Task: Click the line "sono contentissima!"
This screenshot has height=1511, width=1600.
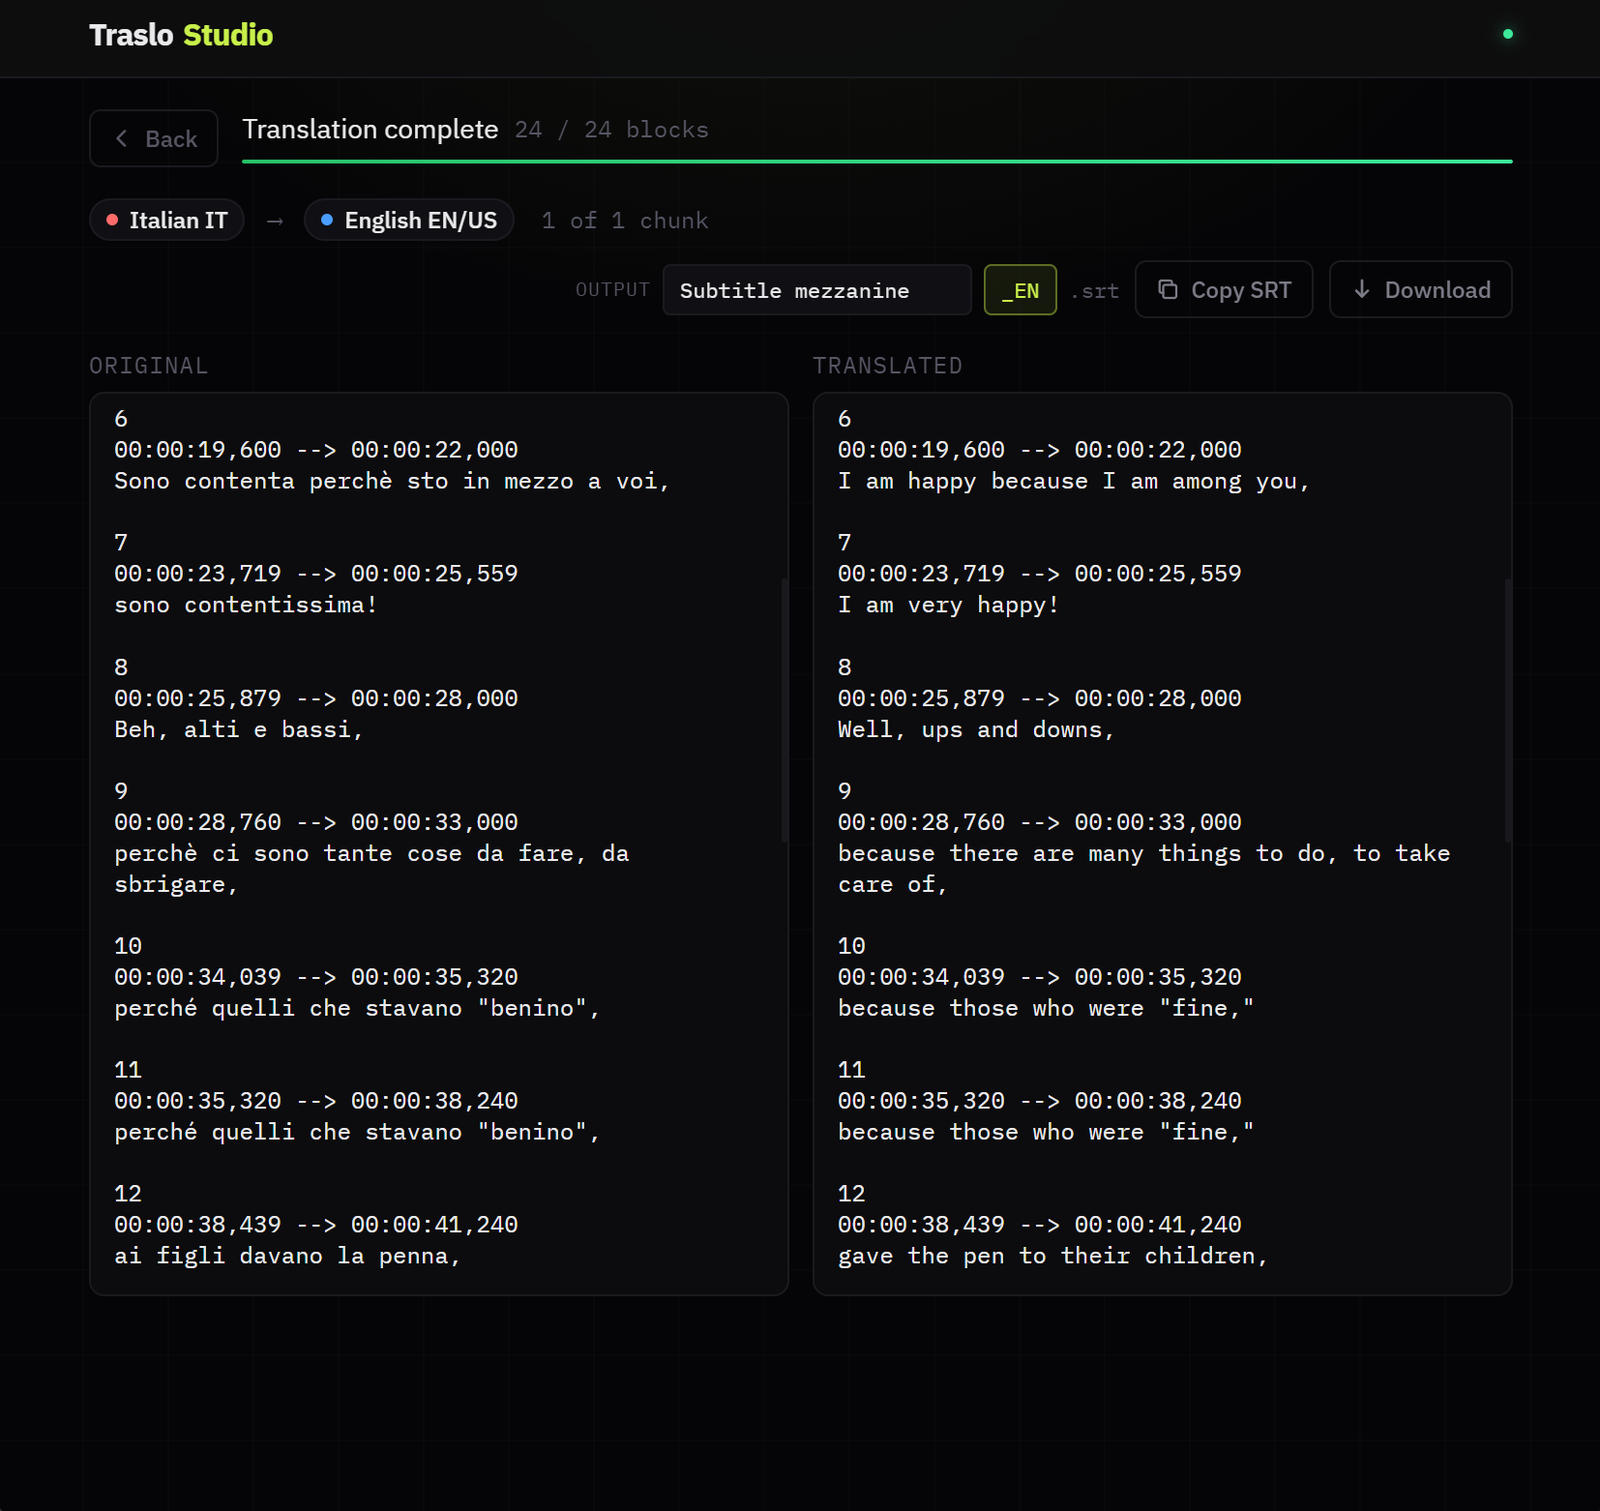Action: click(x=246, y=605)
